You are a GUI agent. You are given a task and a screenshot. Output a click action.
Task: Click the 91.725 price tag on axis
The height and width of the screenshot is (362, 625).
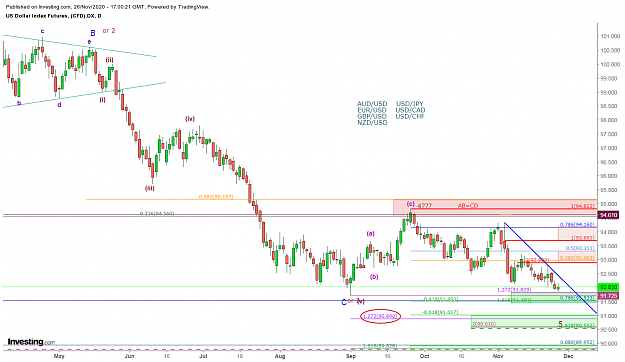(608, 296)
